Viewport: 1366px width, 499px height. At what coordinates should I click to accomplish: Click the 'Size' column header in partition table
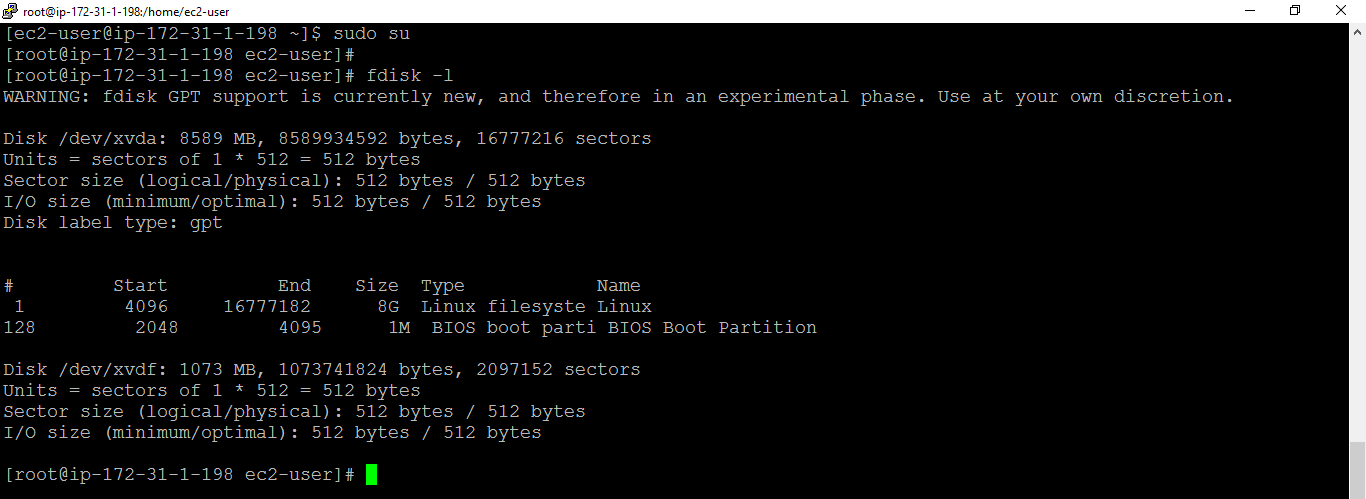pyautogui.click(x=376, y=286)
